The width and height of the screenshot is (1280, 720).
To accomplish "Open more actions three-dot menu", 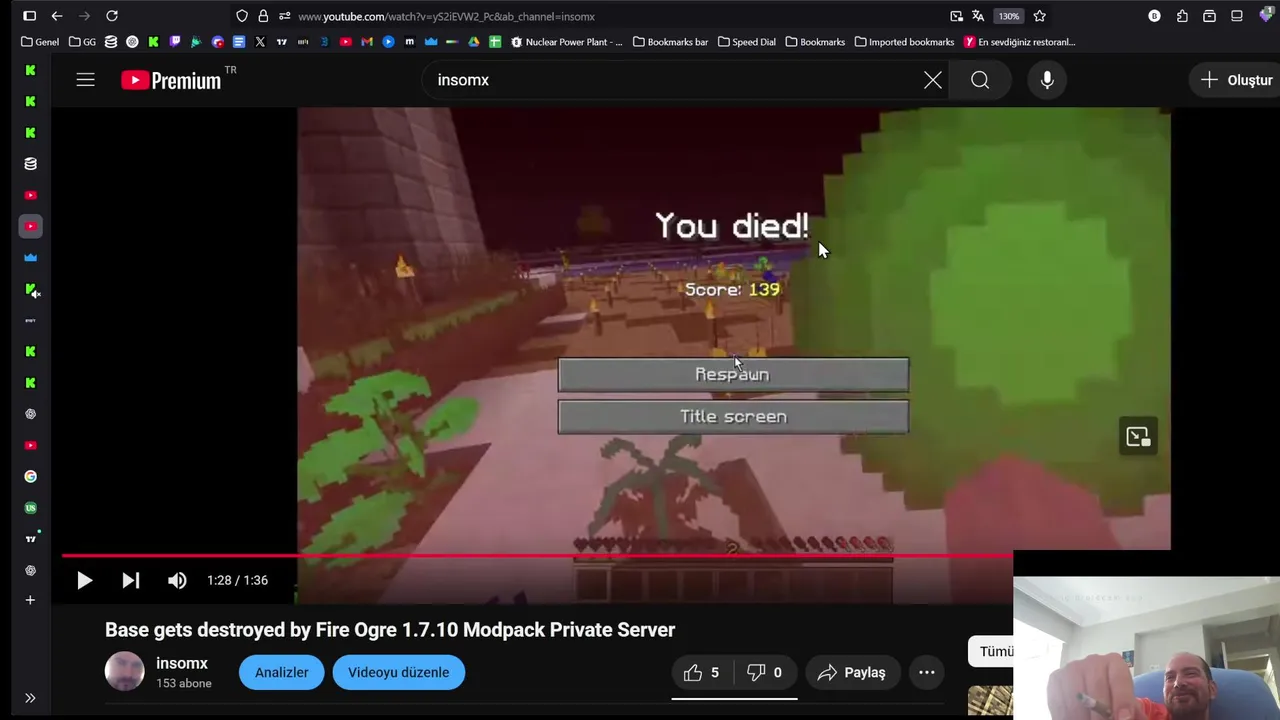I will tap(927, 673).
